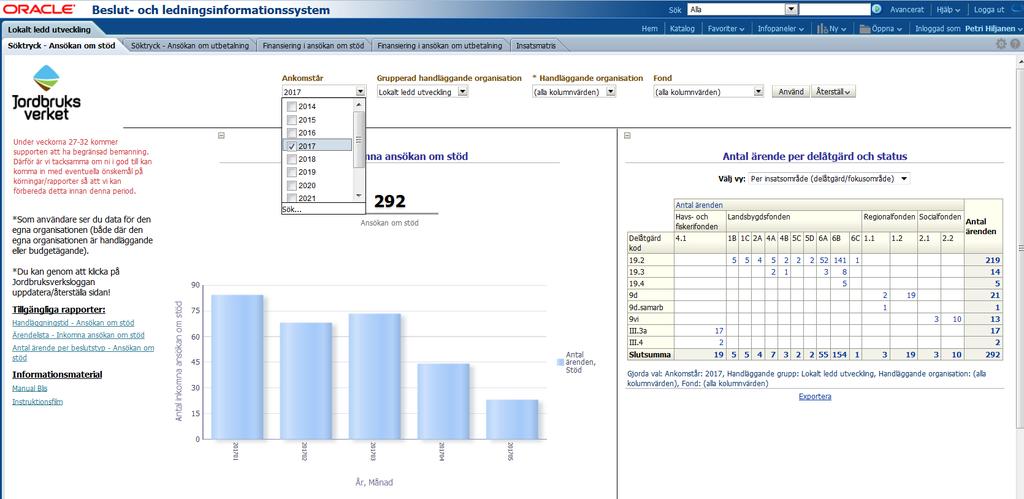Screen dimensions: 1024x499
Task: Click value 19 in row 9d
Action: click(910, 295)
